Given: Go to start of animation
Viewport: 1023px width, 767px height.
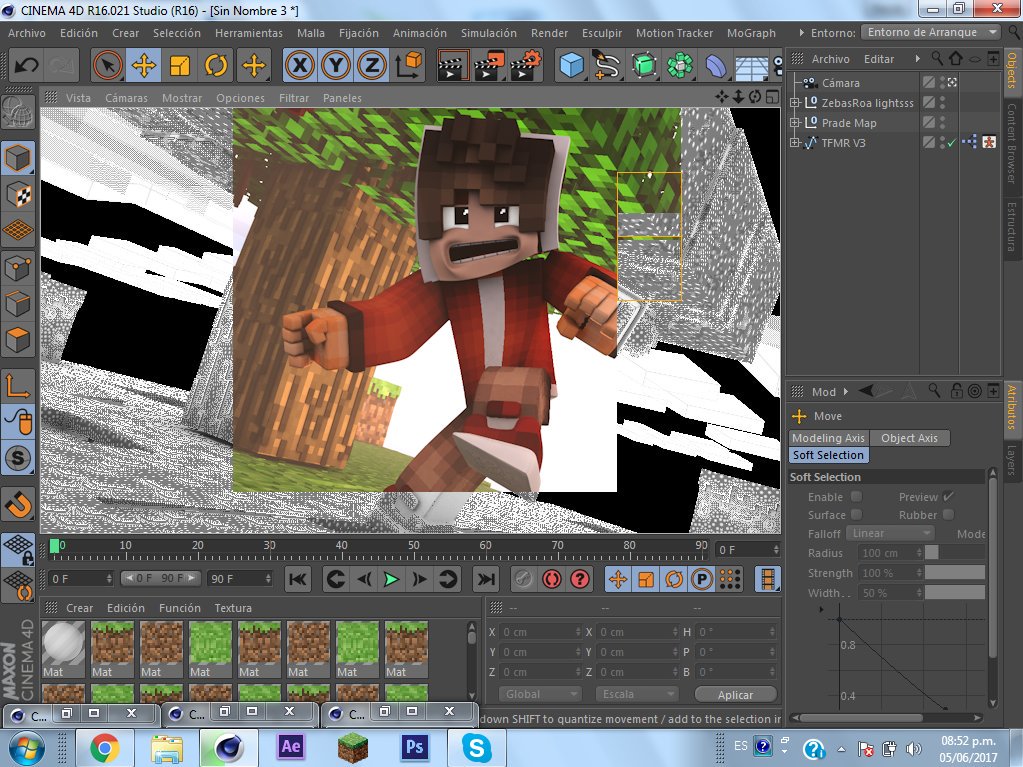Looking at the screenshot, I should click(x=298, y=579).
